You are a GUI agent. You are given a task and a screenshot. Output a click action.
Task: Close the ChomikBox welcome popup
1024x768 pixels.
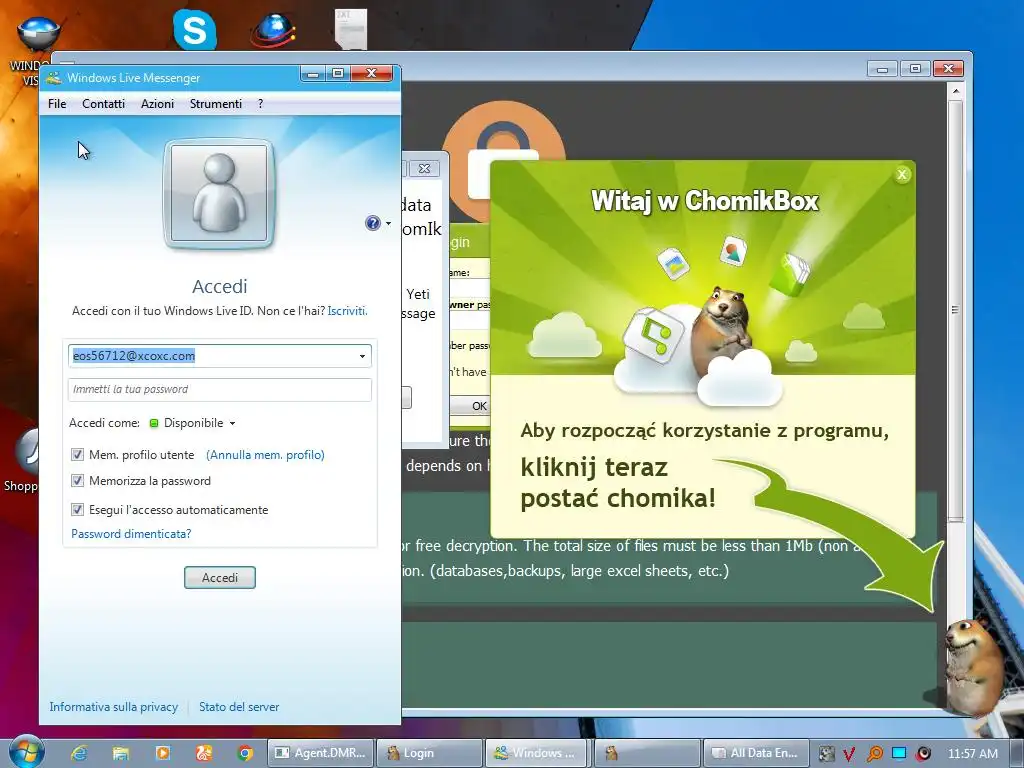902,174
